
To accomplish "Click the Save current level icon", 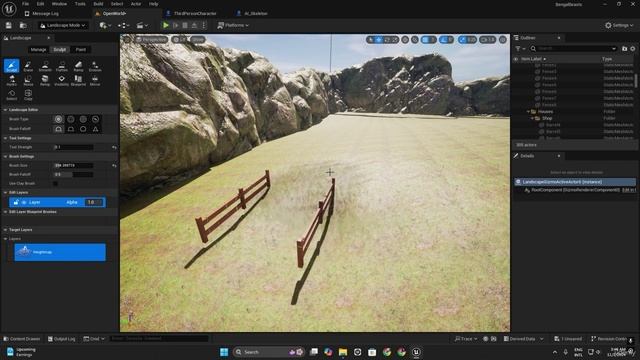I will coord(9,25).
